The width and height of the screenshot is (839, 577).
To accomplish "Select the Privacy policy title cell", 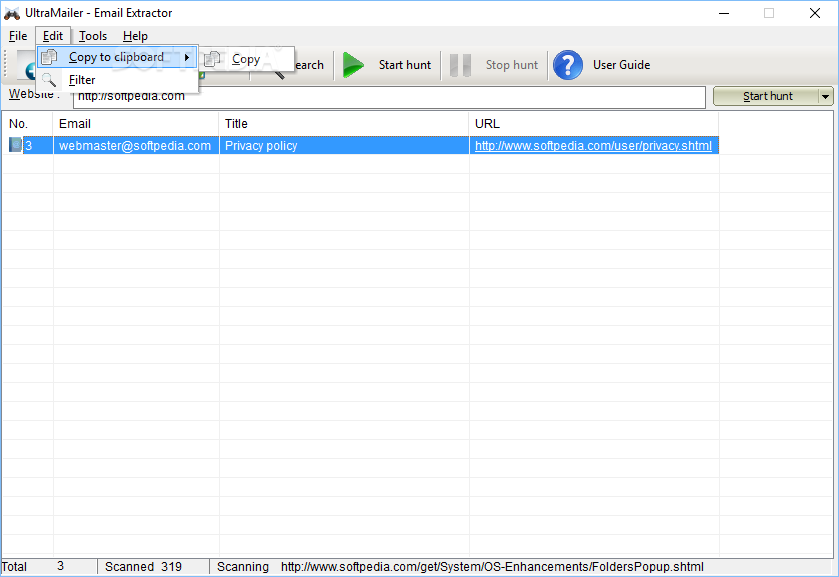I will coord(344,146).
